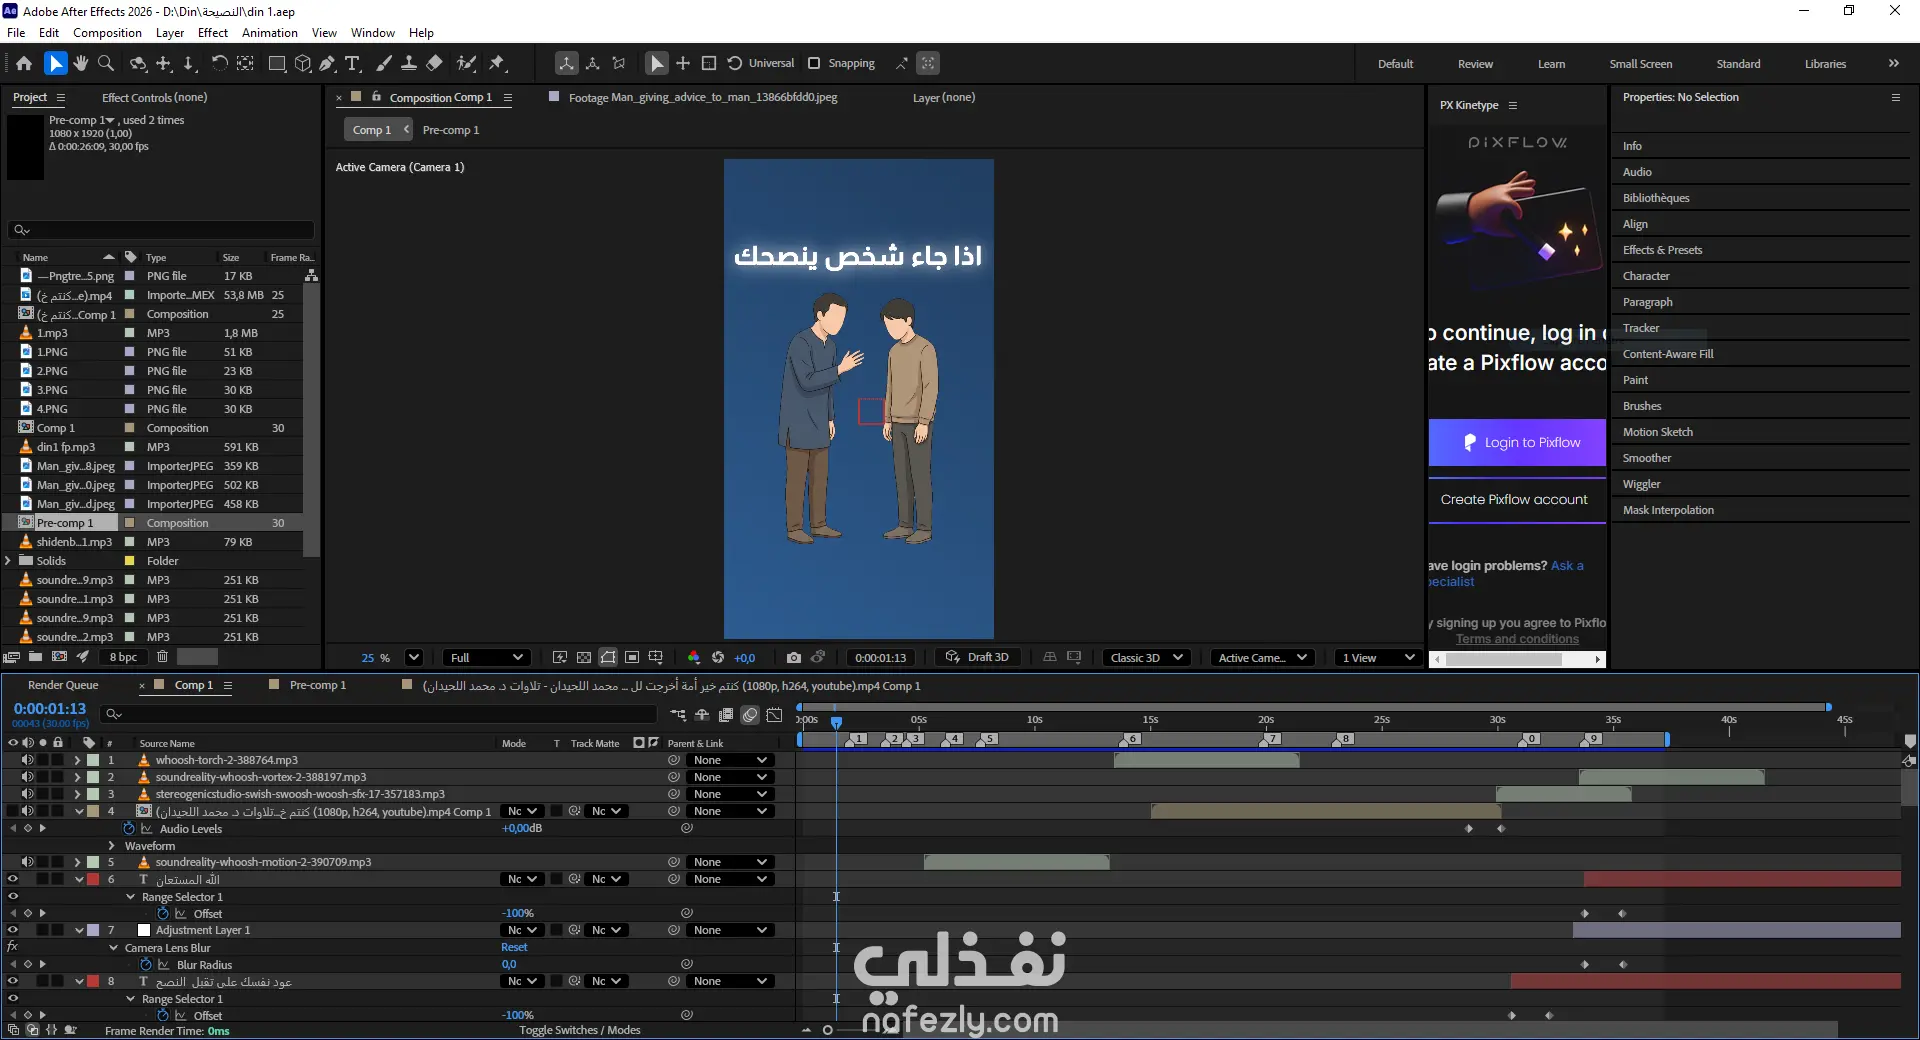
Task: Expand the Solids folder
Action: pyautogui.click(x=8, y=561)
